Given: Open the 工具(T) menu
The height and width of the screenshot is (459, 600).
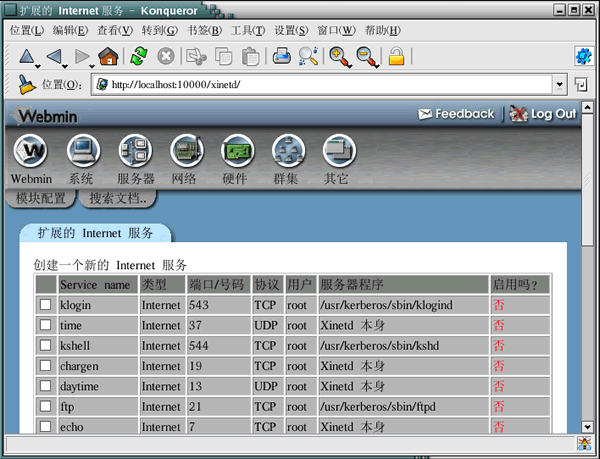Looking at the screenshot, I should pyautogui.click(x=248, y=30).
